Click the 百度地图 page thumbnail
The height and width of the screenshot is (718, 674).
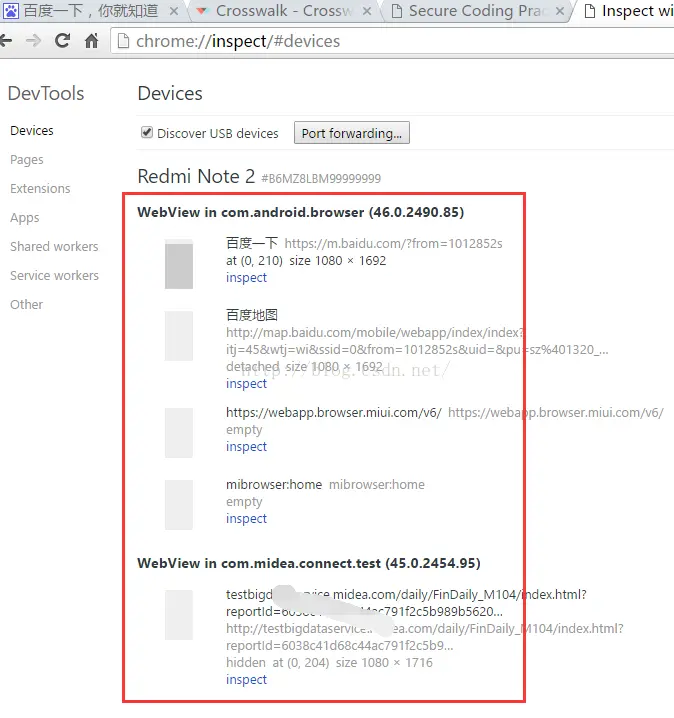click(x=179, y=336)
